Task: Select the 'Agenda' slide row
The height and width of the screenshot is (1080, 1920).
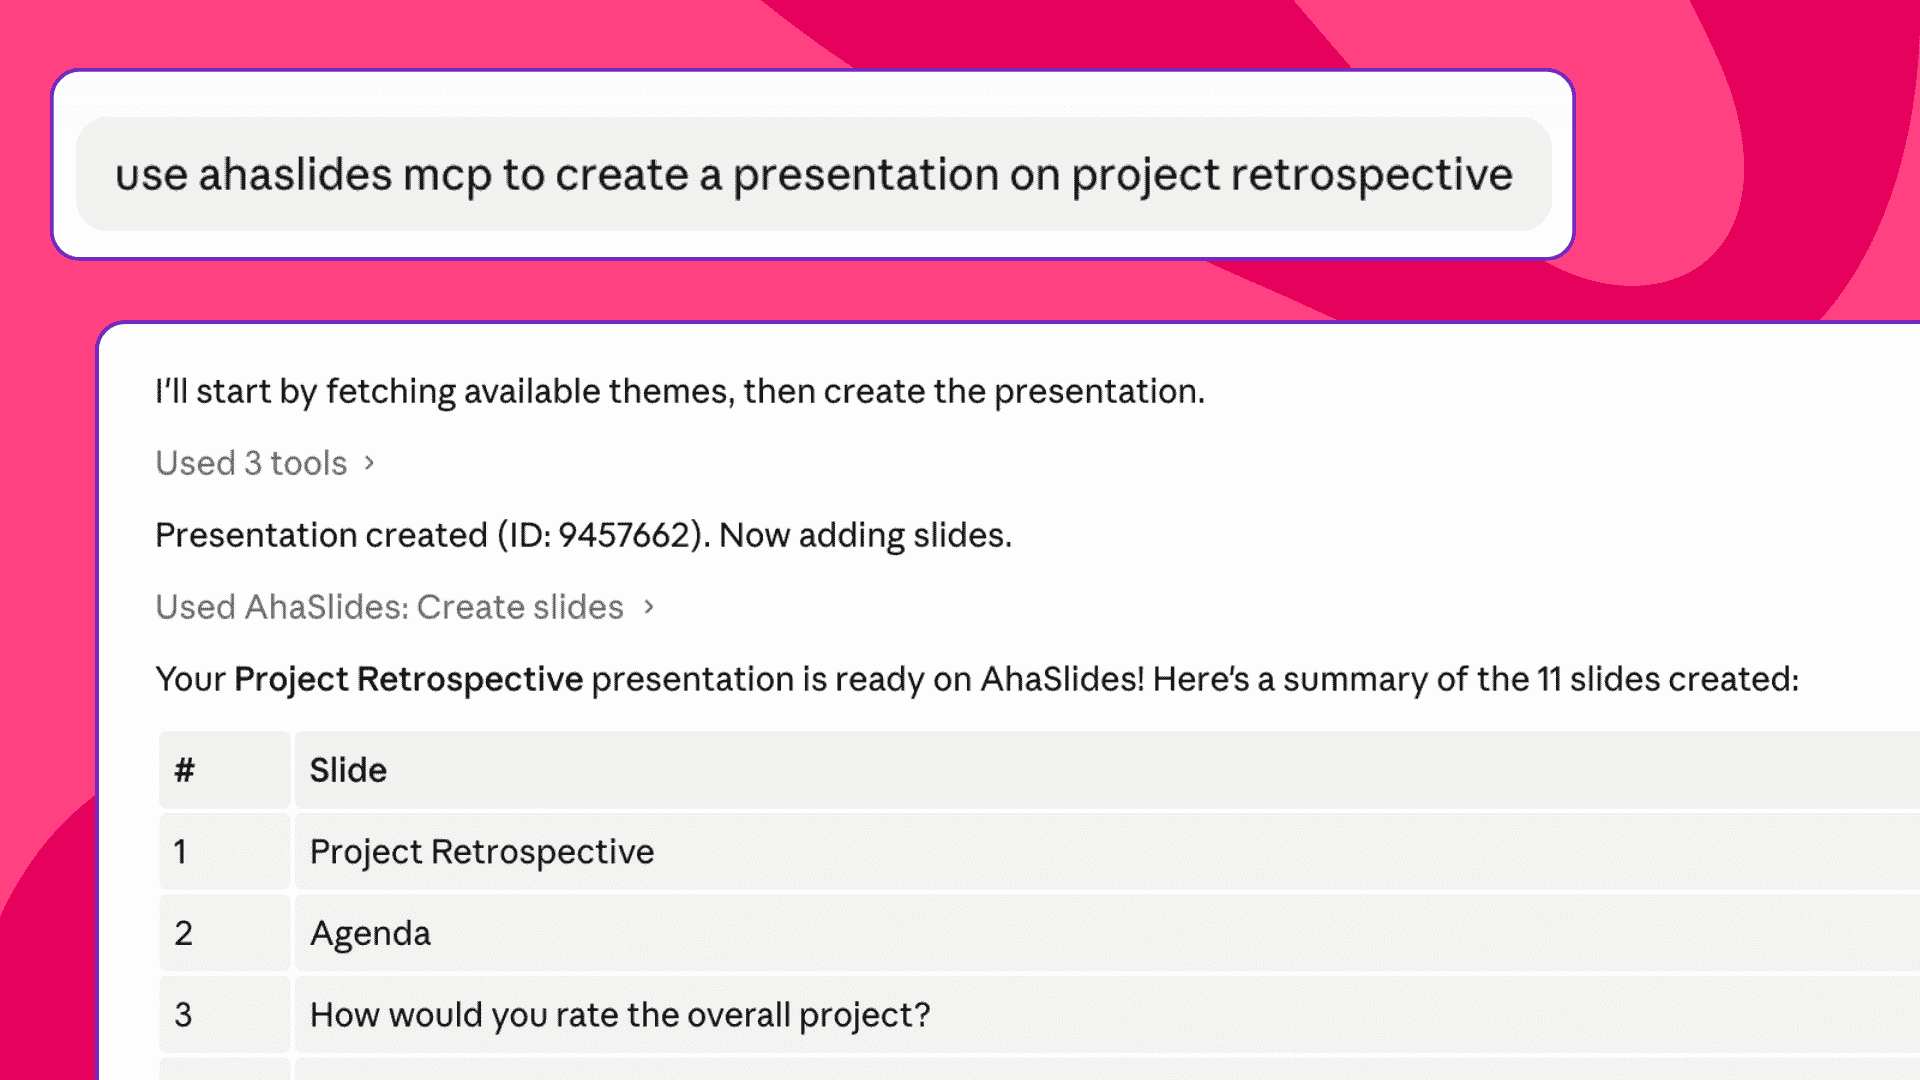Action: [1039, 933]
